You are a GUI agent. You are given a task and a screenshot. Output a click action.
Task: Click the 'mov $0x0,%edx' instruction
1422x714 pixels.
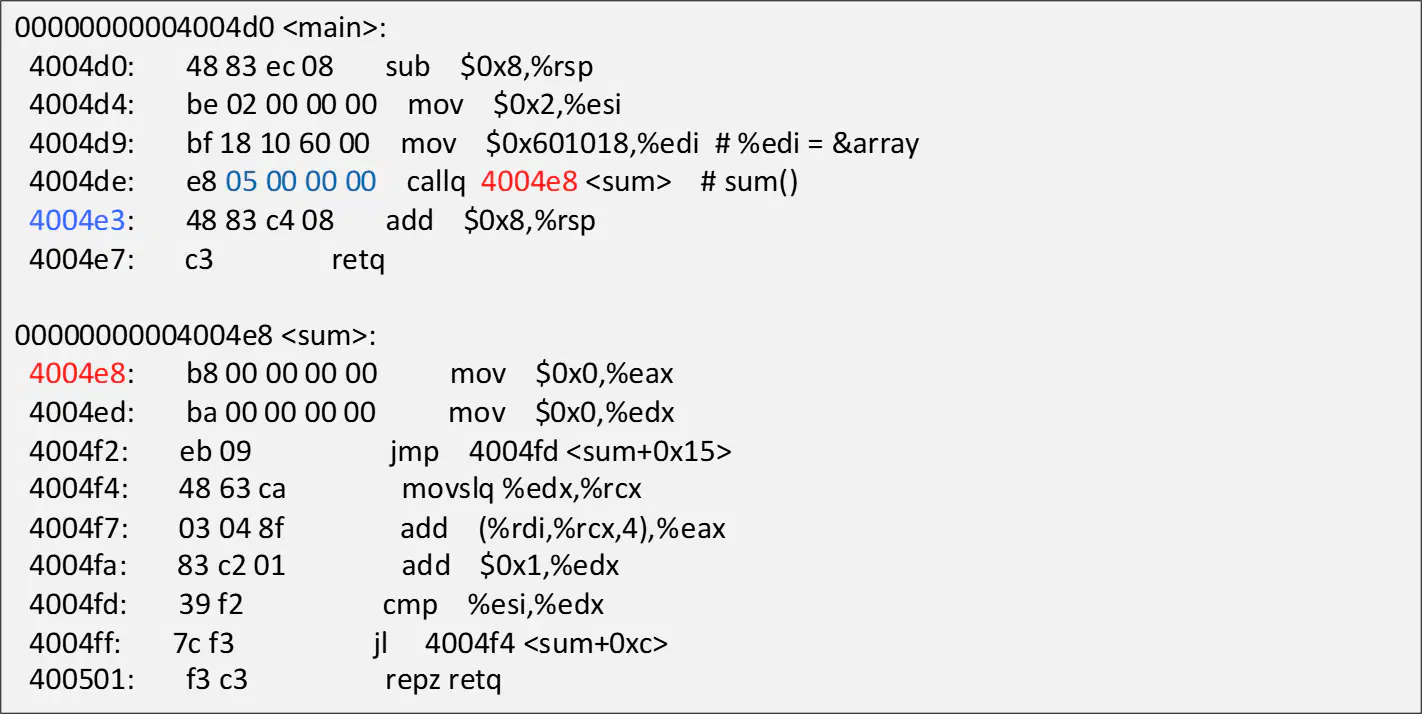(x=561, y=412)
